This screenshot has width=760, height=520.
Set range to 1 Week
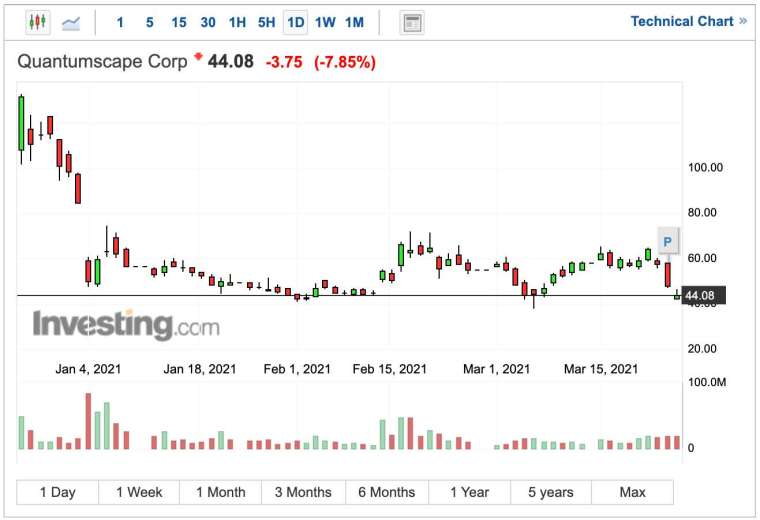(139, 492)
